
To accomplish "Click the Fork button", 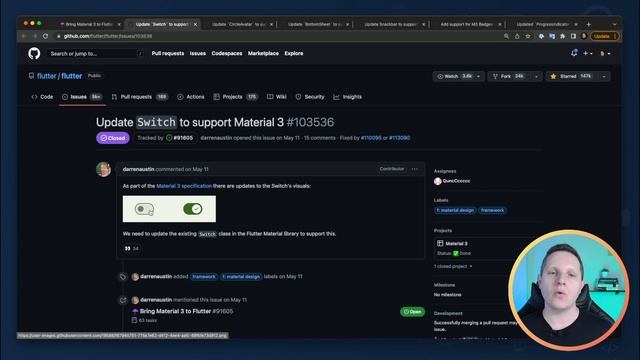I will pyautogui.click(x=509, y=76).
